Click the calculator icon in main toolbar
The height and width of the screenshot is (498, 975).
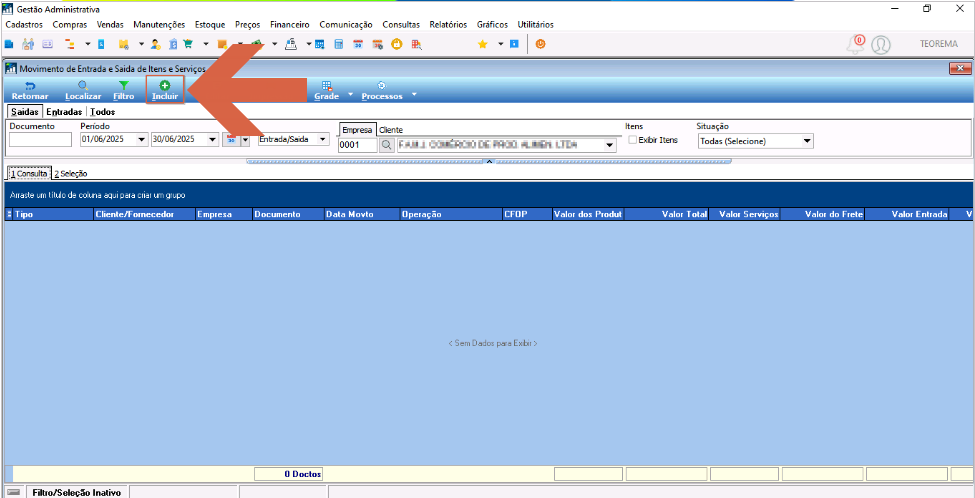pos(339,44)
